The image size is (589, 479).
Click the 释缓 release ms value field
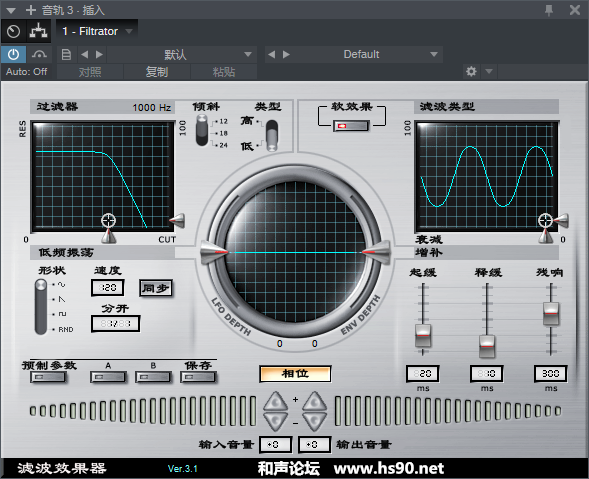pyautogui.click(x=487, y=374)
